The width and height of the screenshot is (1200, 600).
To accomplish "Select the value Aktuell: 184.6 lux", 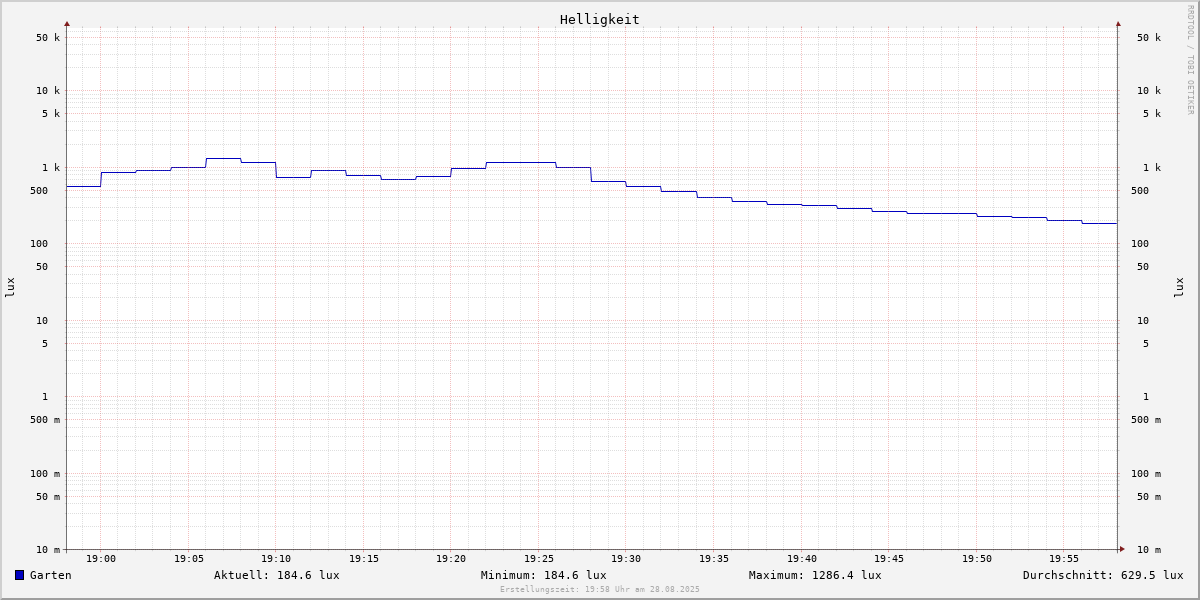I will click(277, 575).
